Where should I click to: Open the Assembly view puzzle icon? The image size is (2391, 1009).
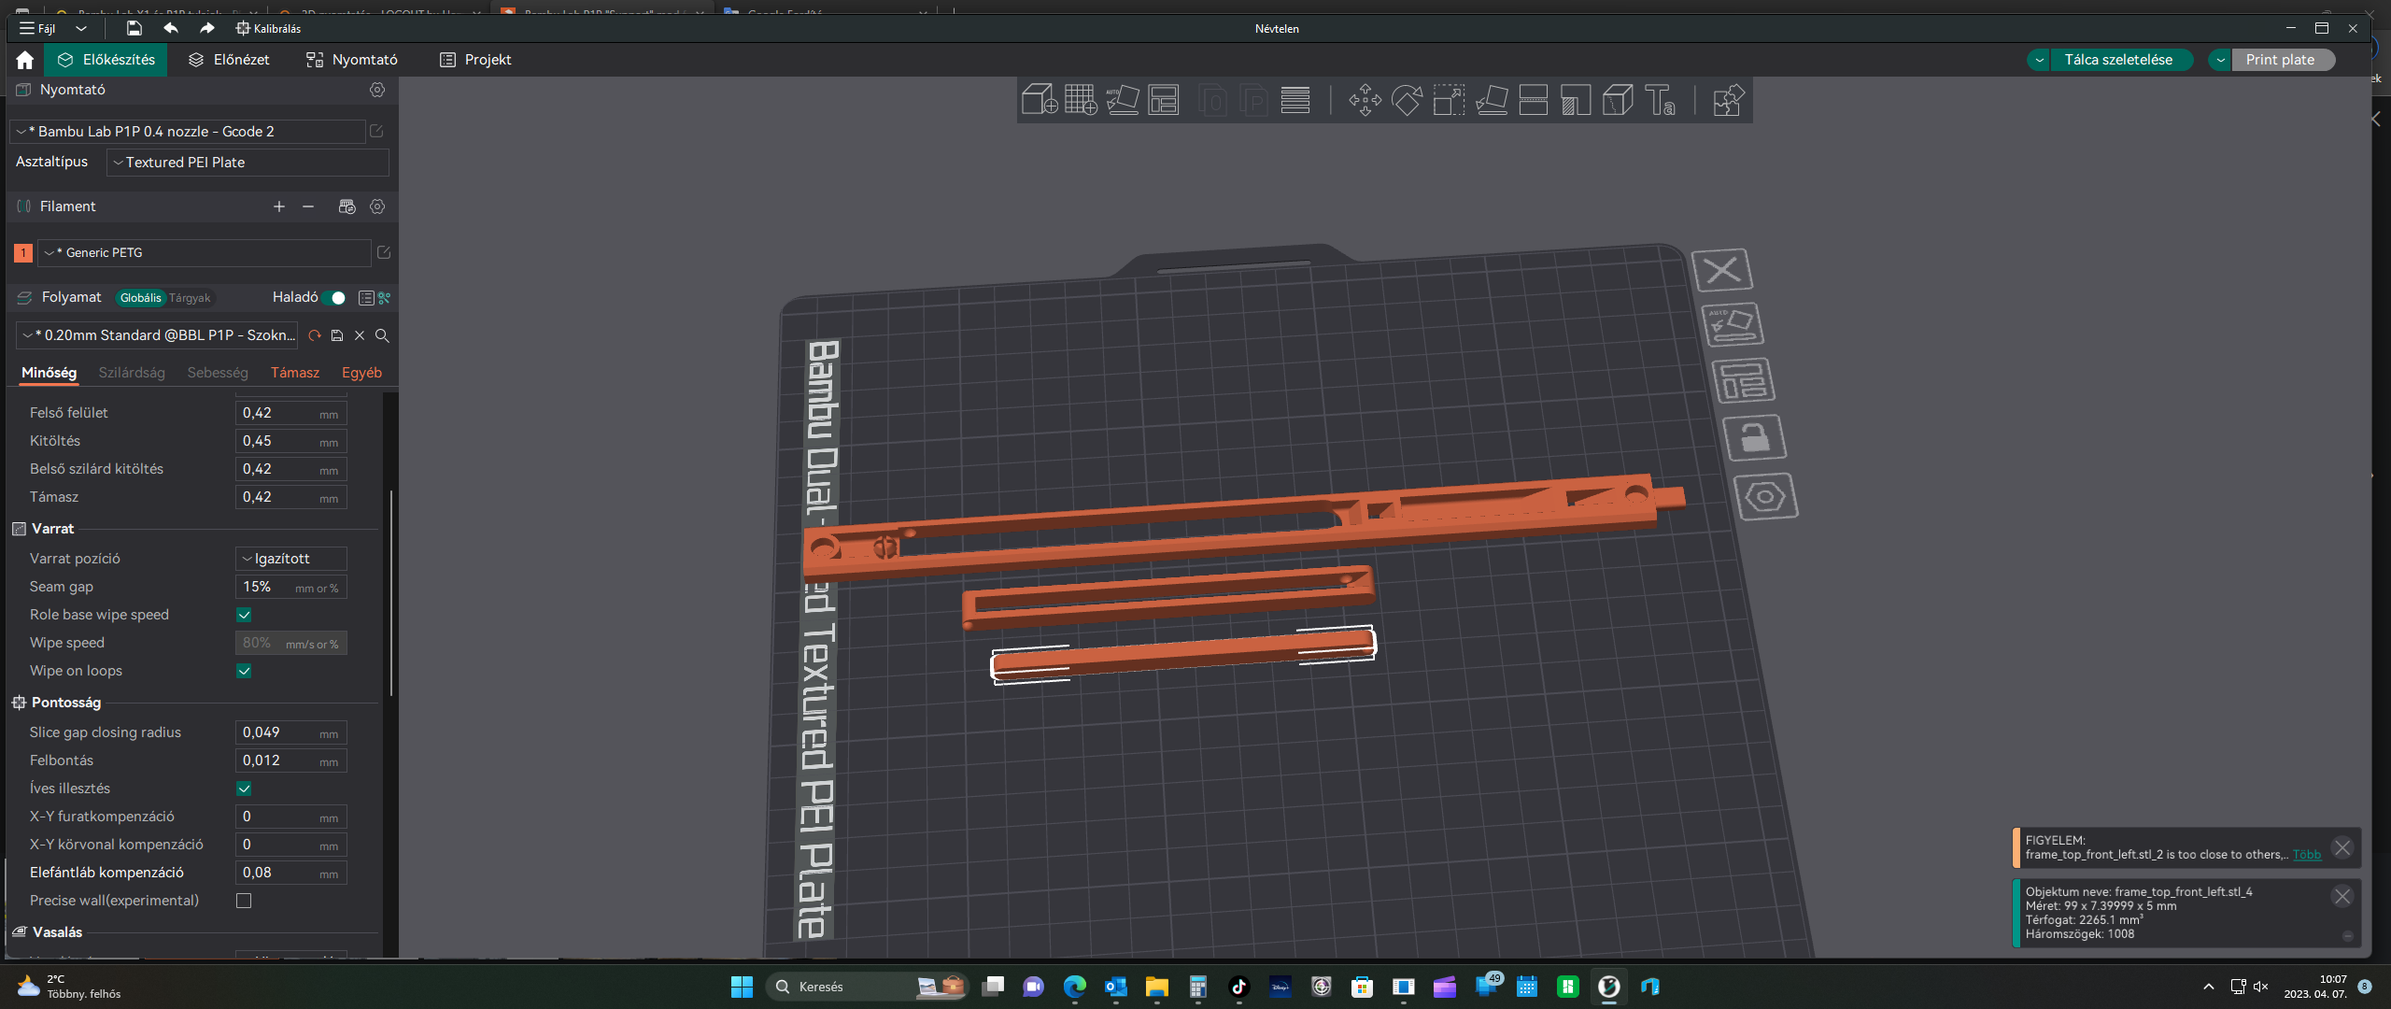pos(1728,100)
